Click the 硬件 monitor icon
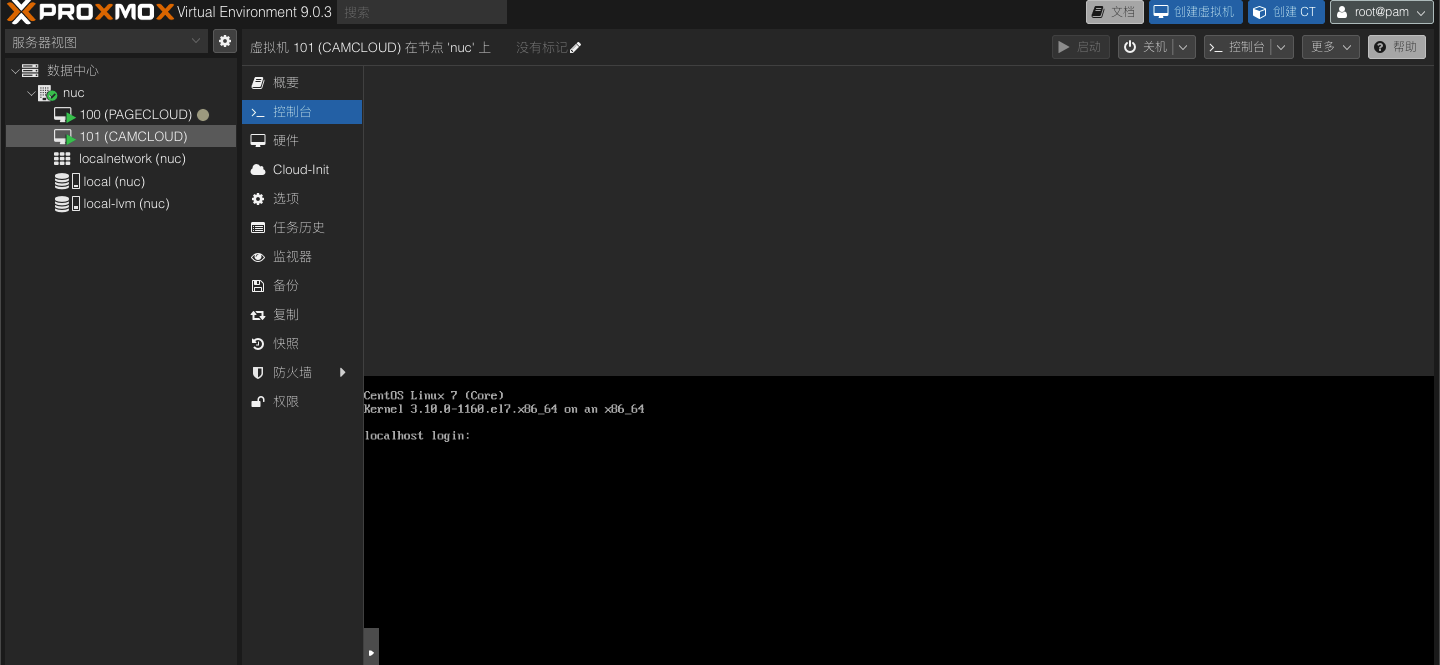Viewport: 1440px width, 665px height. [x=258, y=141]
